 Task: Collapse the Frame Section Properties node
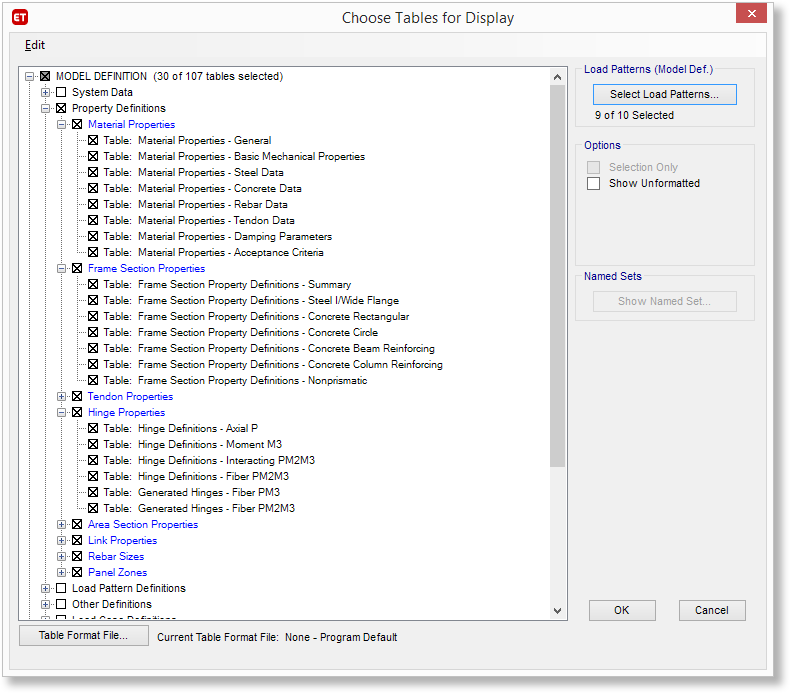(x=61, y=268)
